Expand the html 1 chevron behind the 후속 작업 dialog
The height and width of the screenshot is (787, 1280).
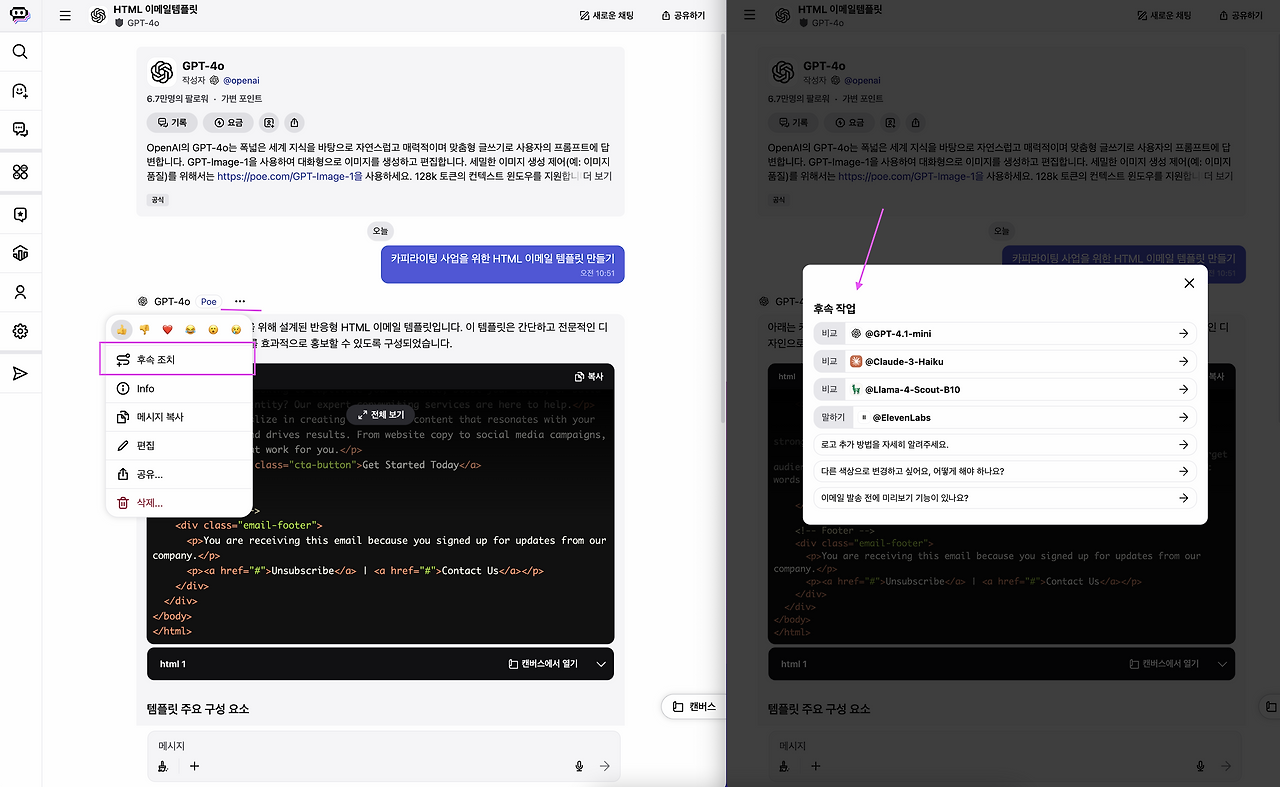[1222, 664]
